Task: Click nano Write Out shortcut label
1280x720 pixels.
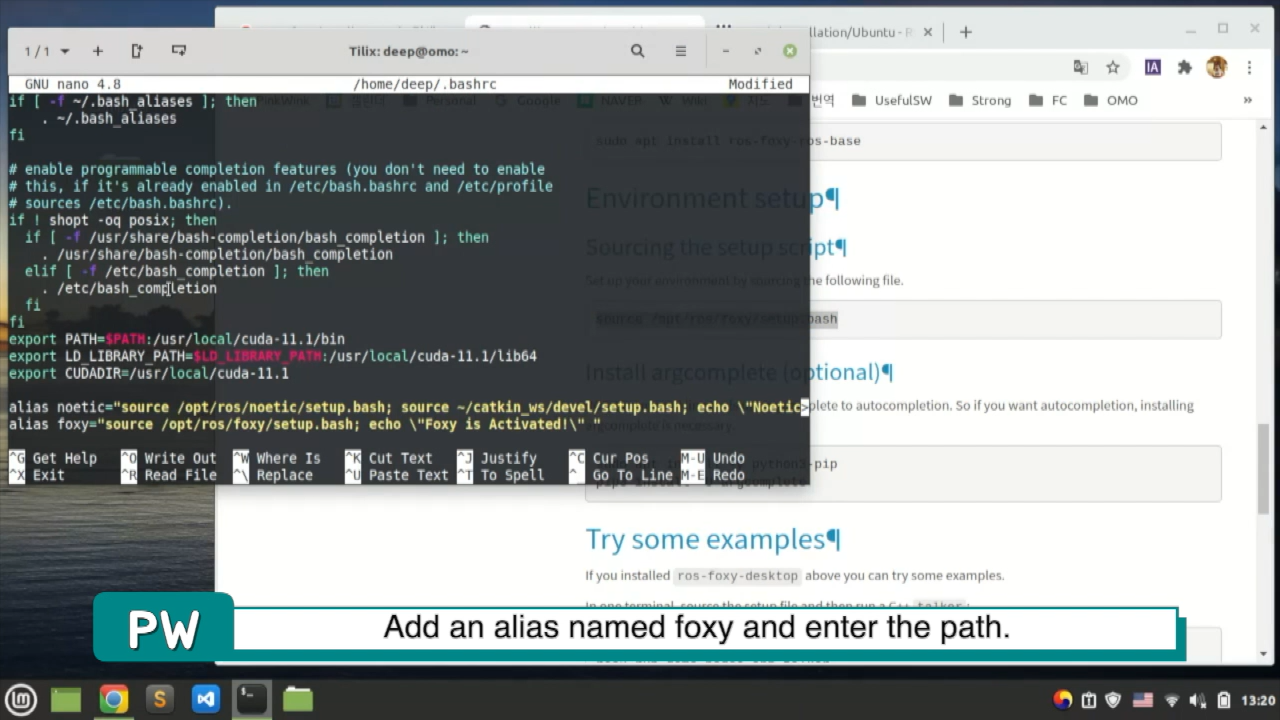Action: (x=180, y=458)
